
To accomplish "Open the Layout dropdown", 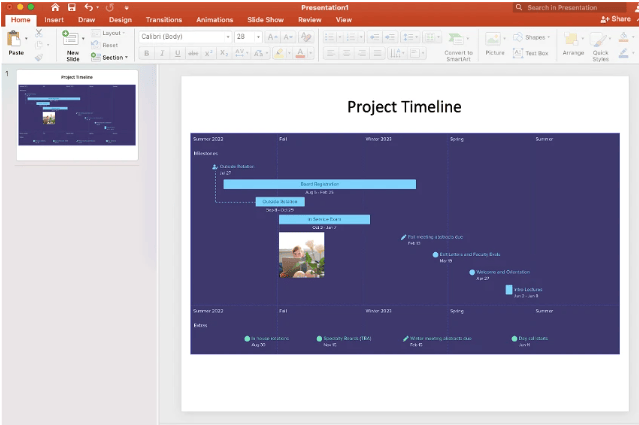I will (x=112, y=32).
